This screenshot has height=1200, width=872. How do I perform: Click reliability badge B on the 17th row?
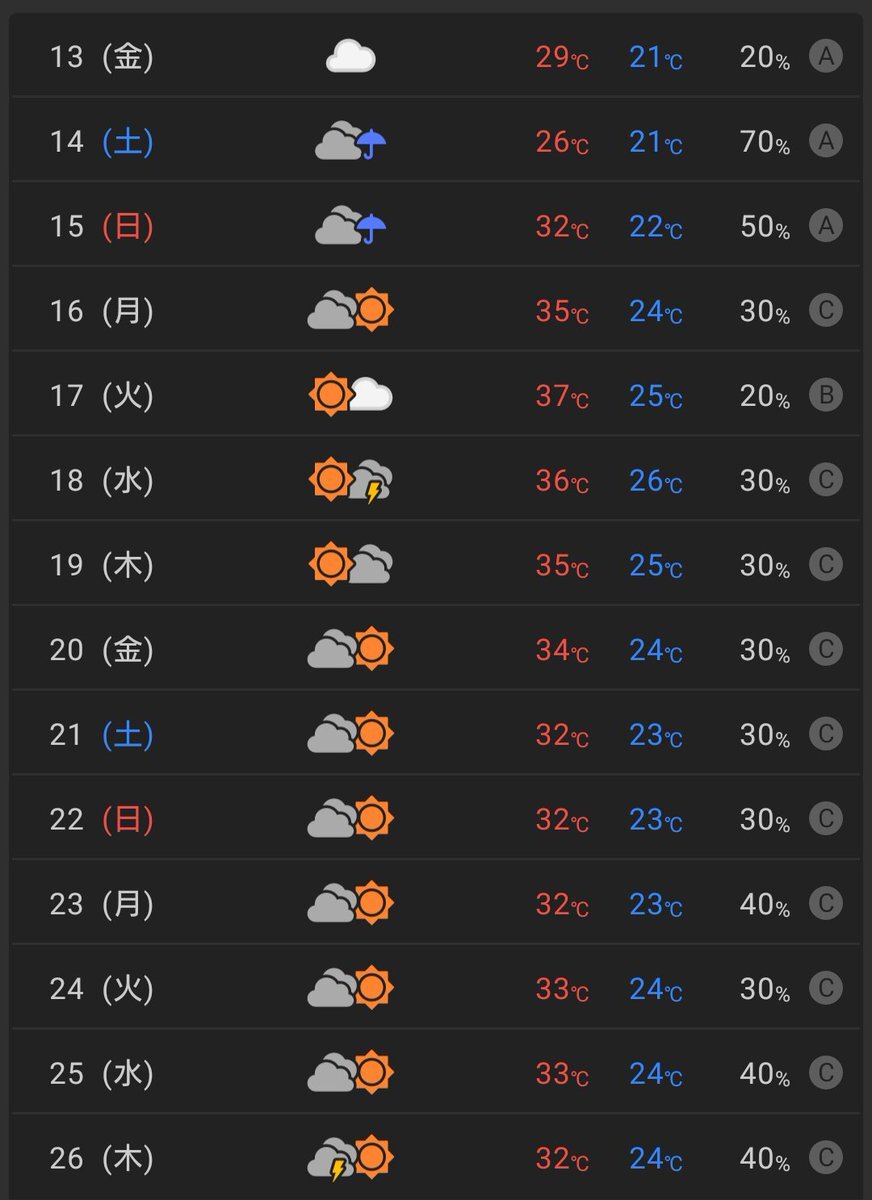[825, 396]
